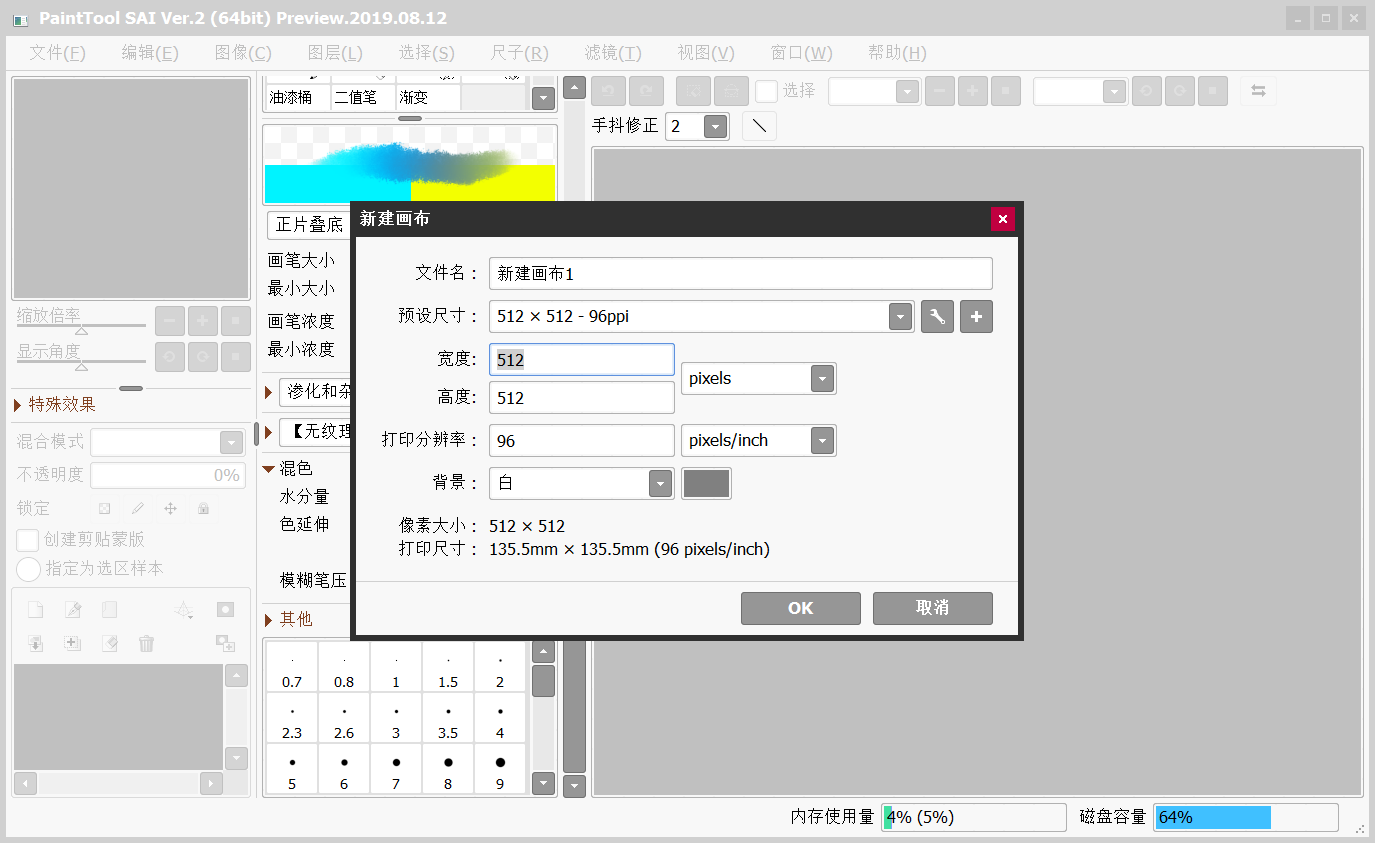The image size is (1375, 843).
Task: Open preset size editor wrench icon
Action: 937,317
